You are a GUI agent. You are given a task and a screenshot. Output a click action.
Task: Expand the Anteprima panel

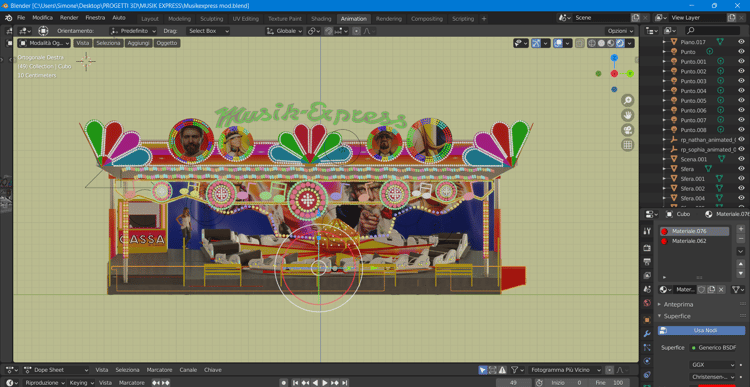[x=678, y=304]
